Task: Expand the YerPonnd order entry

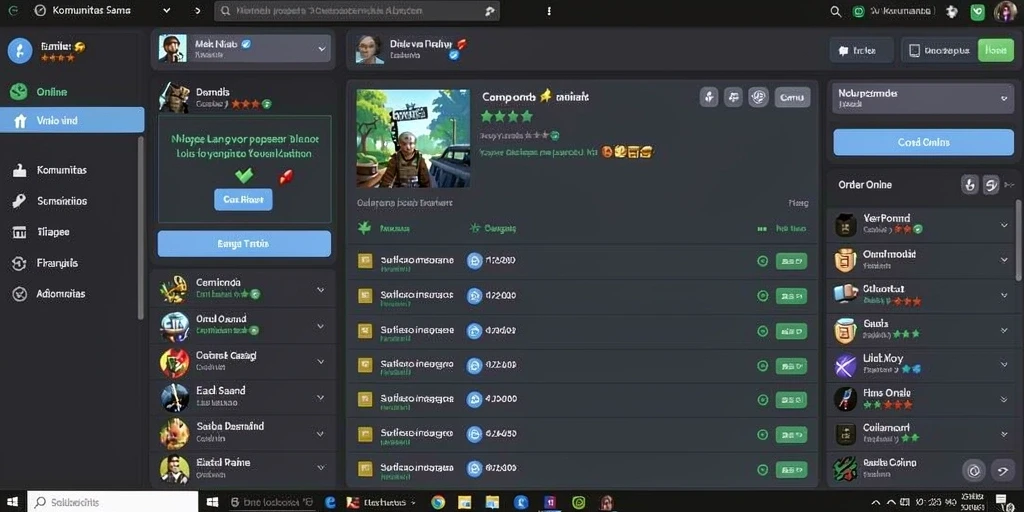Action: (1004, 225)
